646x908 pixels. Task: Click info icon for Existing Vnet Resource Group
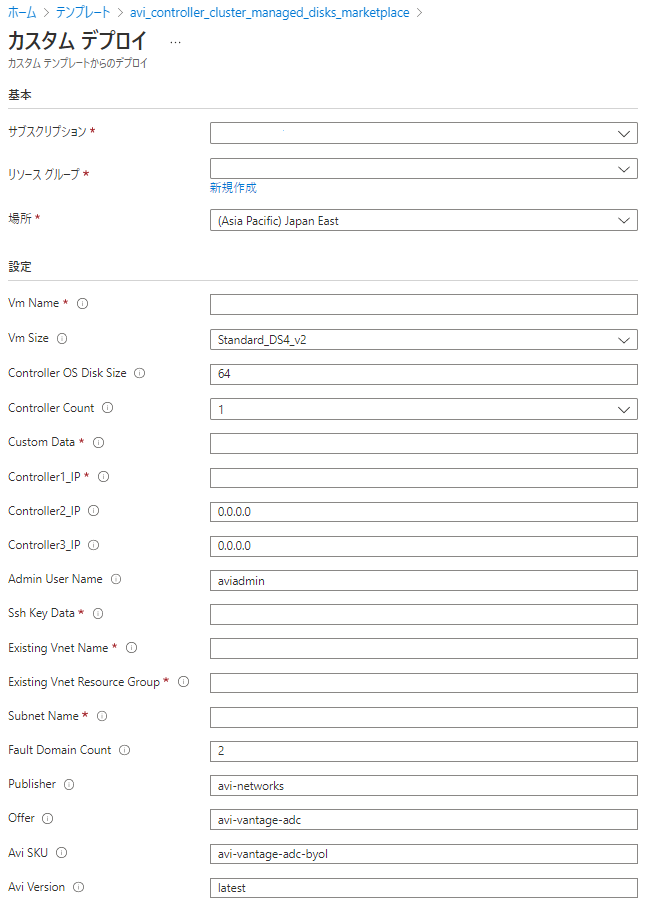[x=183, y=682]
